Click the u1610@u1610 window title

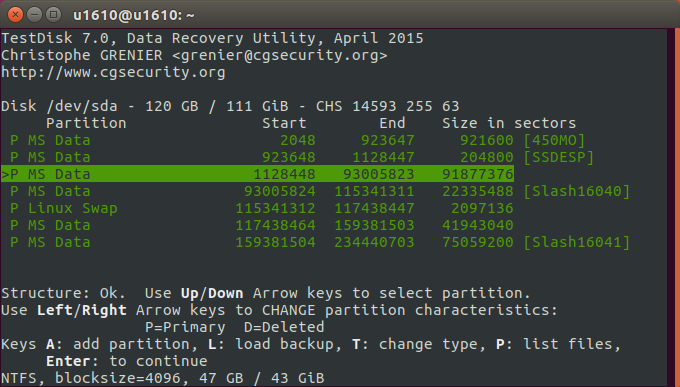pyautogui.click(x=134, y=15)
